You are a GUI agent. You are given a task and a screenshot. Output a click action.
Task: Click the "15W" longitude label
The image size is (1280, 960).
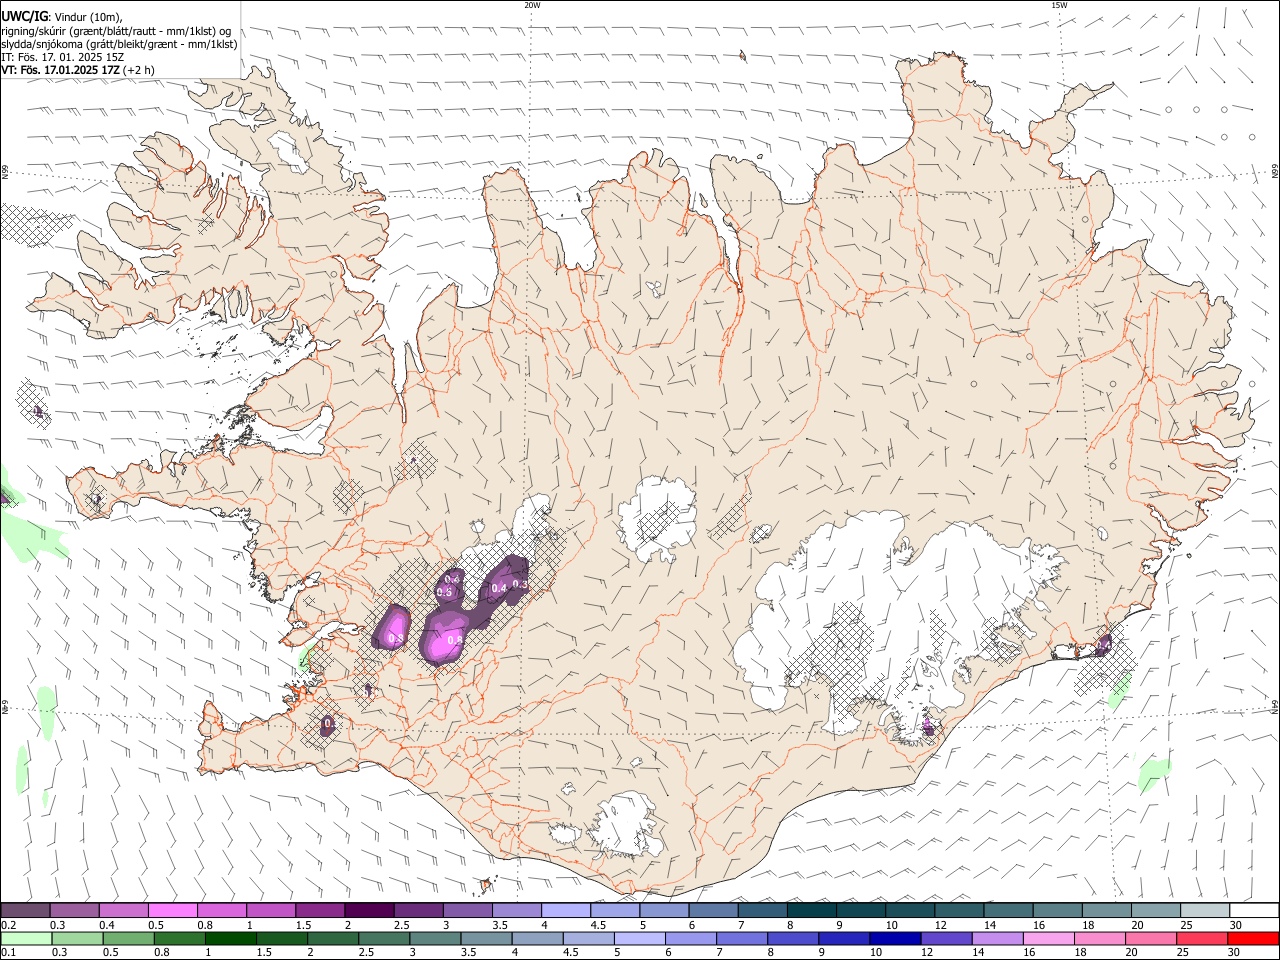point(1059,5)
